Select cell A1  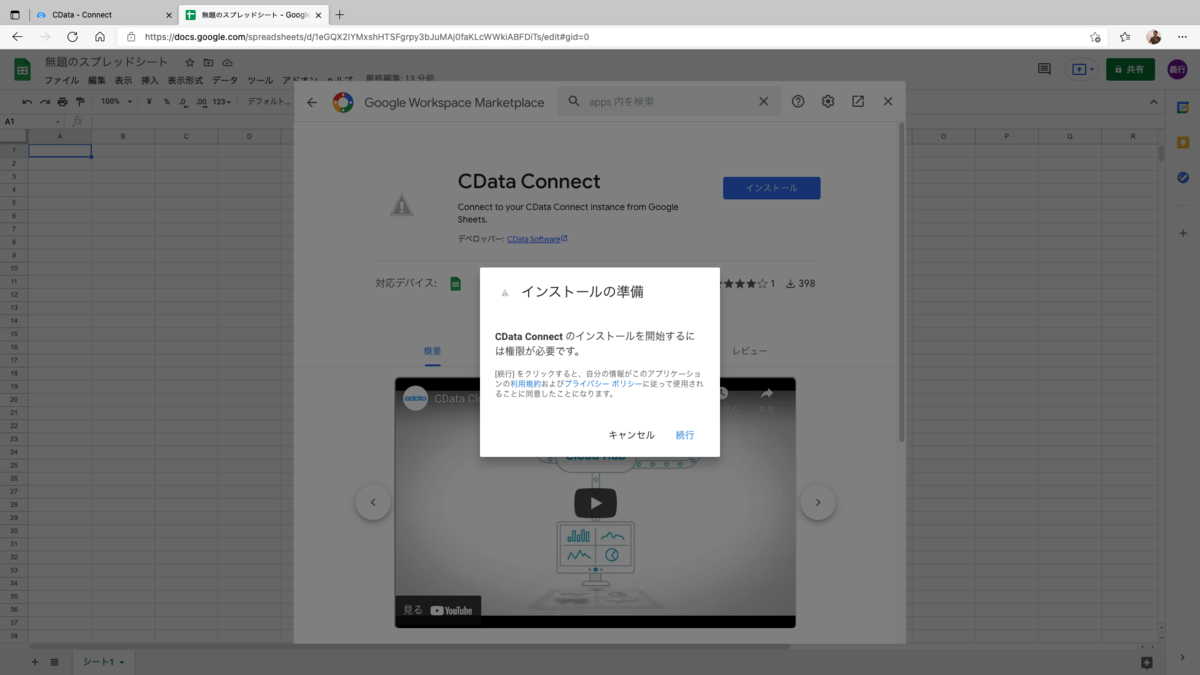60,150
